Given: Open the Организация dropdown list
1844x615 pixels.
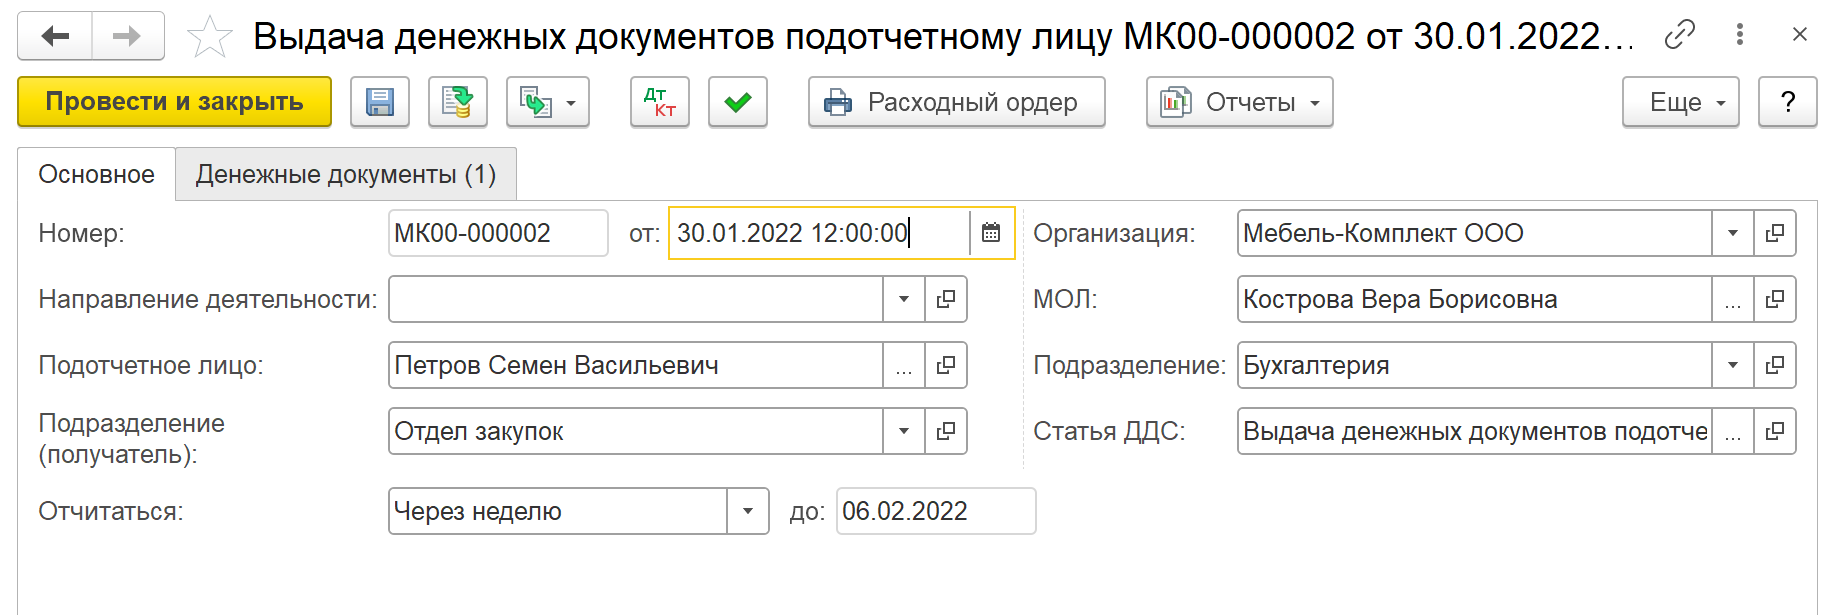Looking at the screenshot, I should pyautogui.click(x=1733, y=233).
